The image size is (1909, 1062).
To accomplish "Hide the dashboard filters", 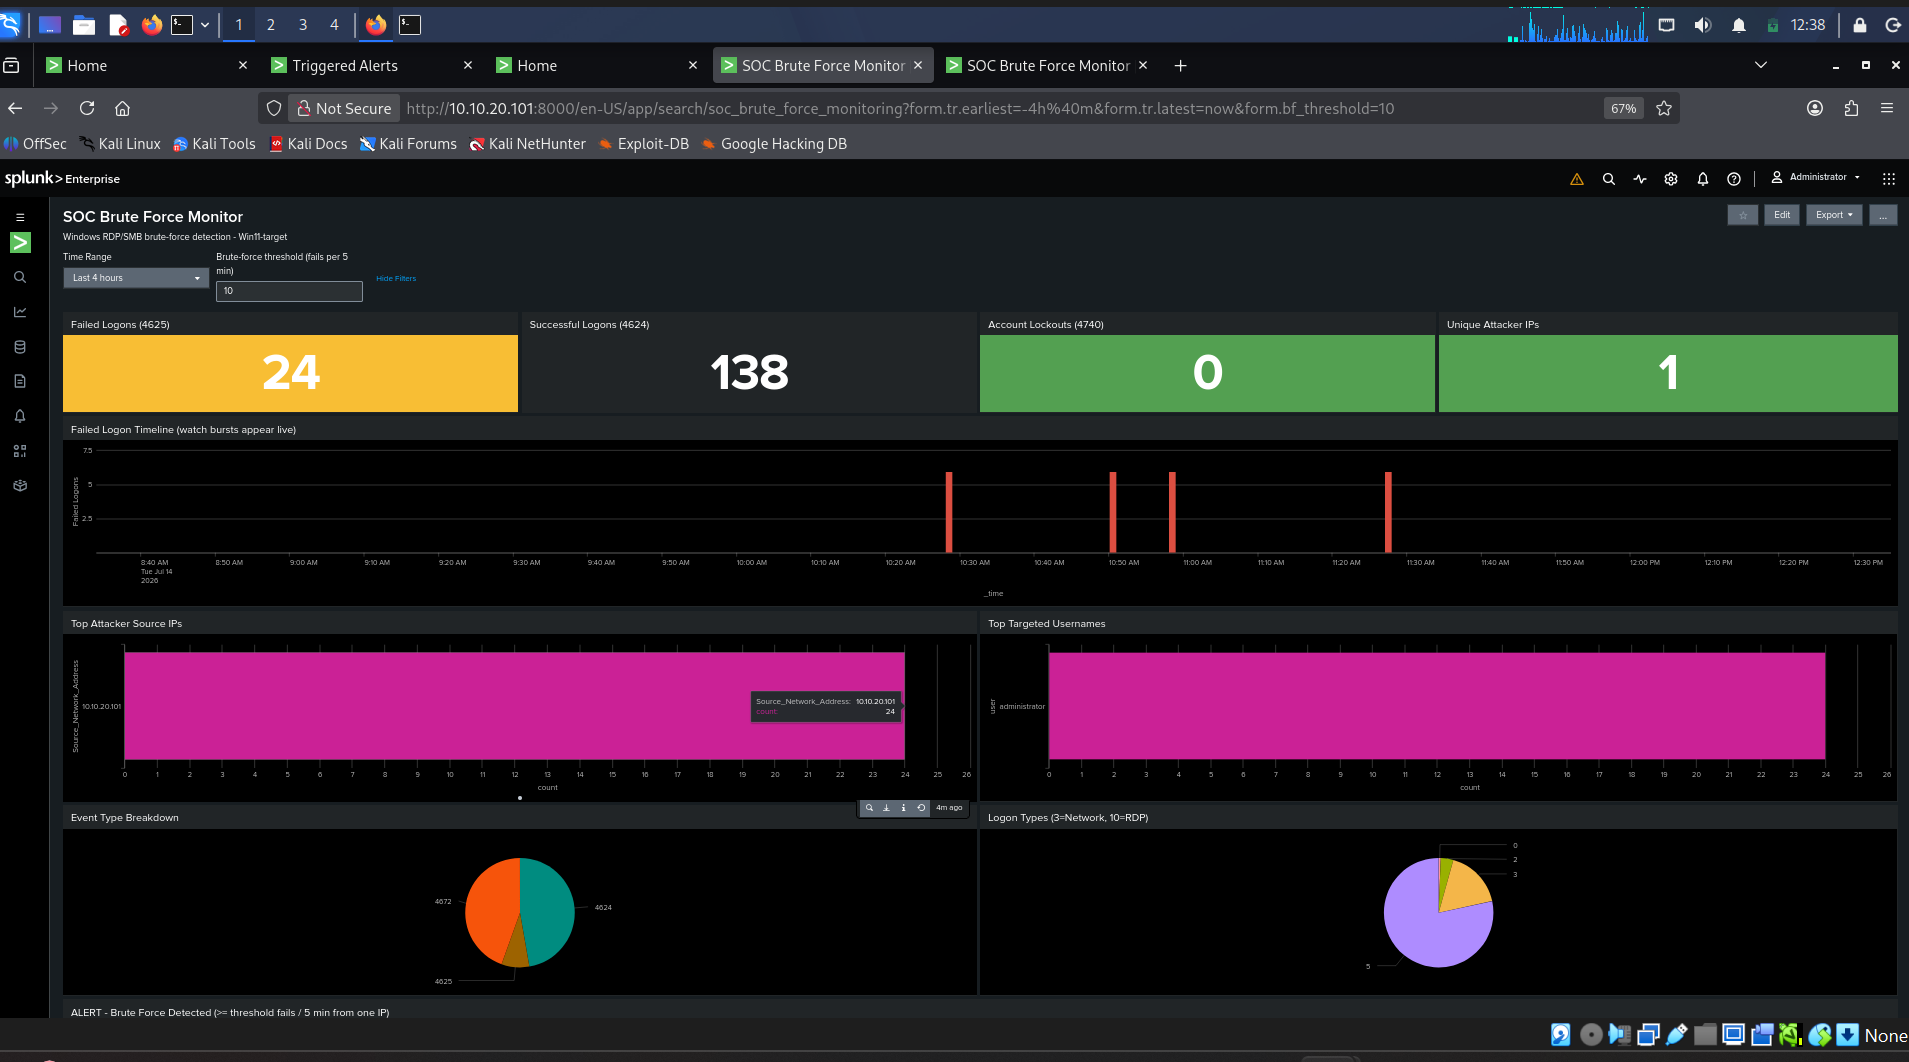I will click(x=396, y=279).
